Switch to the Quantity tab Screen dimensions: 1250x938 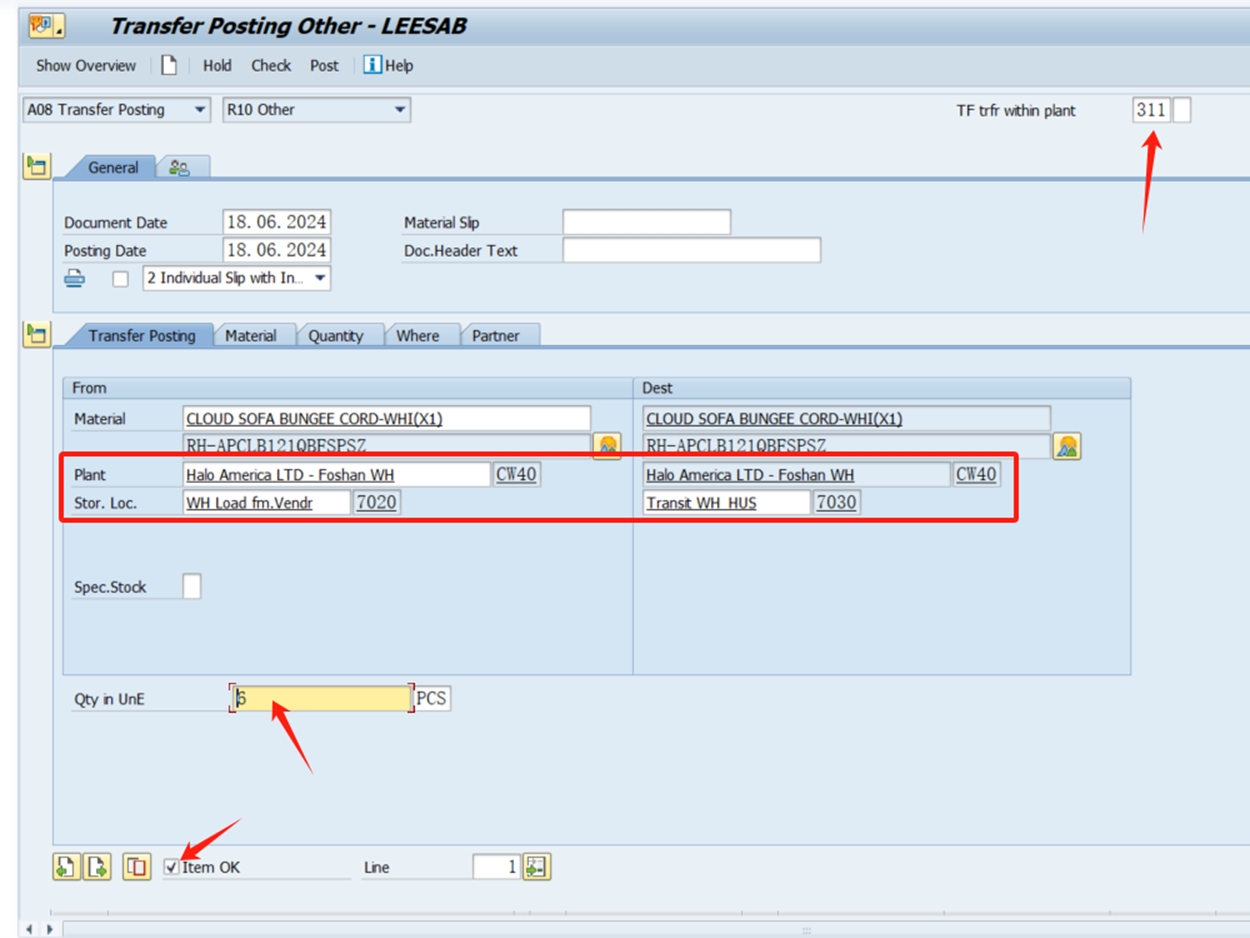coord(335,336)
